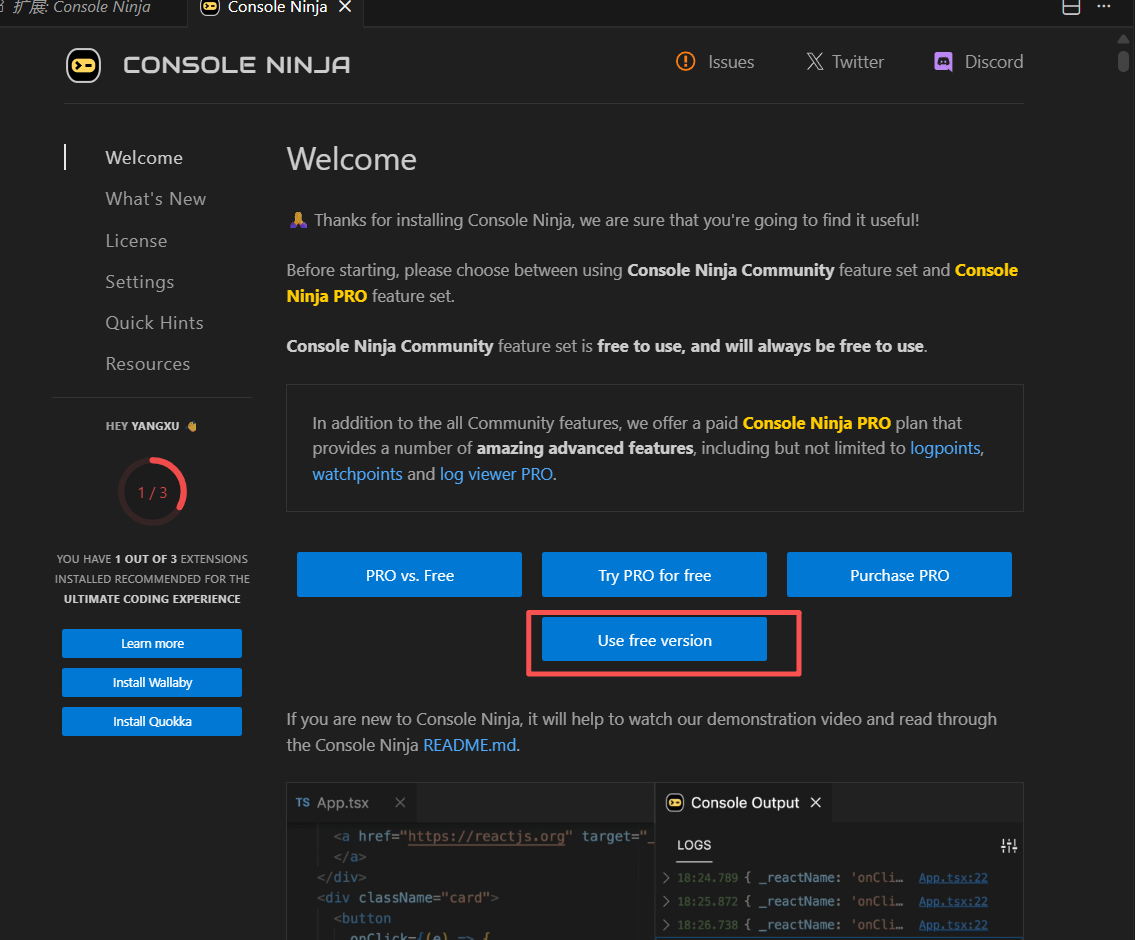Open App.tsx:22 link on 18:24.789 row
Screen dimensions: 1135x940
pos(953,878)
